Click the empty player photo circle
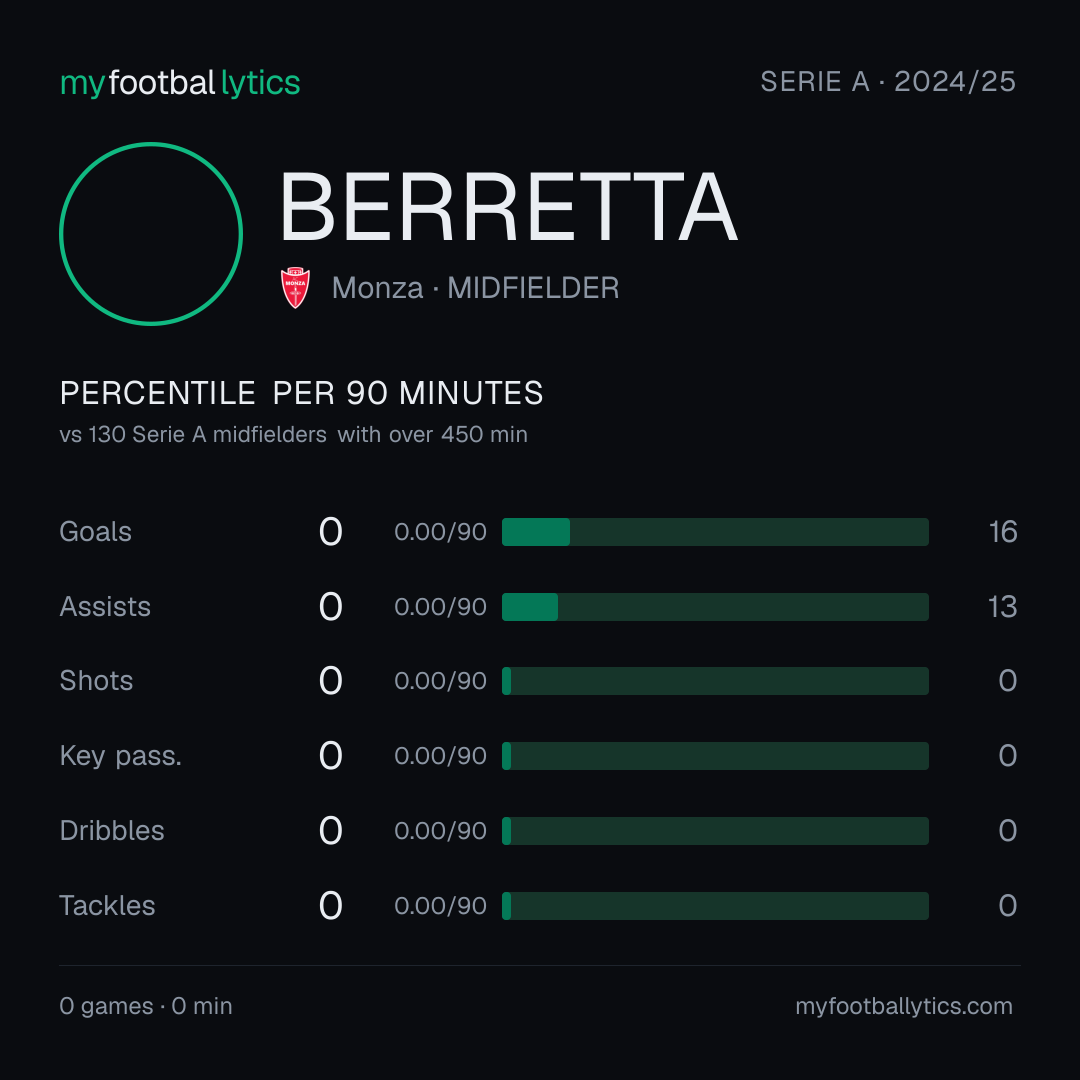1080x1080 pixels. (x=151, y=233)
